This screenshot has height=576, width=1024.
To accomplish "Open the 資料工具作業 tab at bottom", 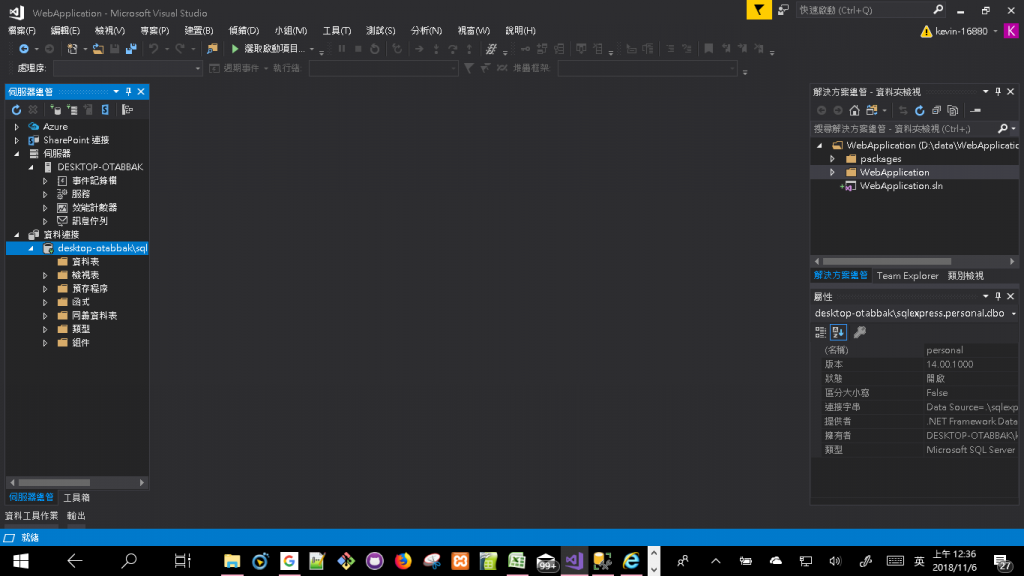I will (x=31, y=516).
